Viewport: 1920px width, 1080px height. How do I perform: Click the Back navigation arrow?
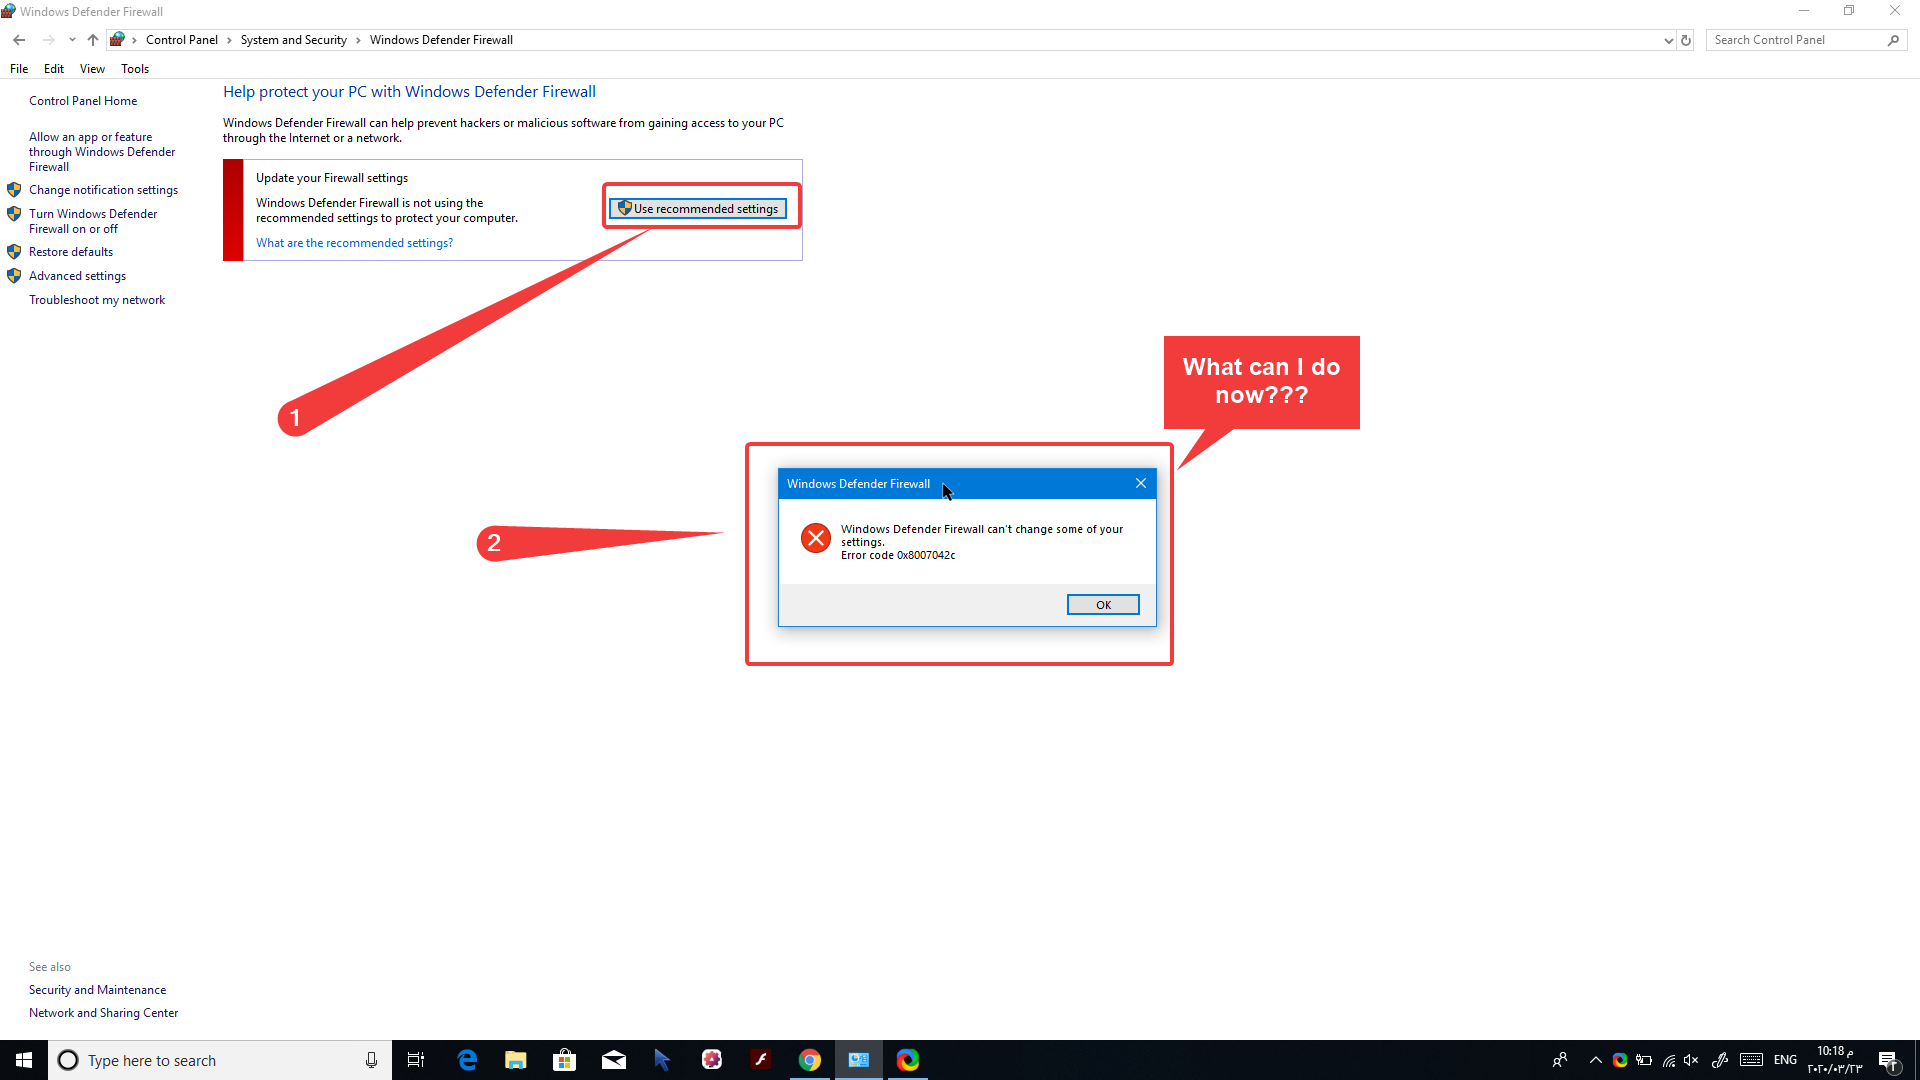19,40
